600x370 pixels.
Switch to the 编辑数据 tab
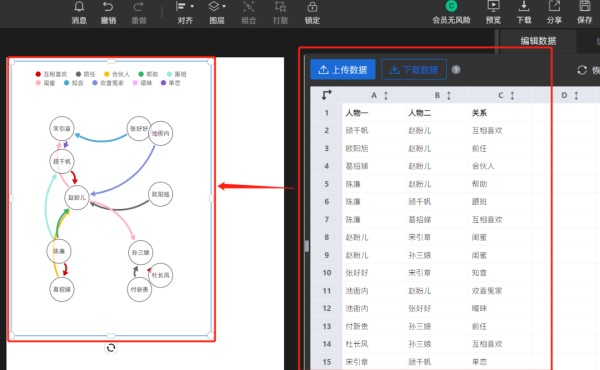[x=538, y=41]
